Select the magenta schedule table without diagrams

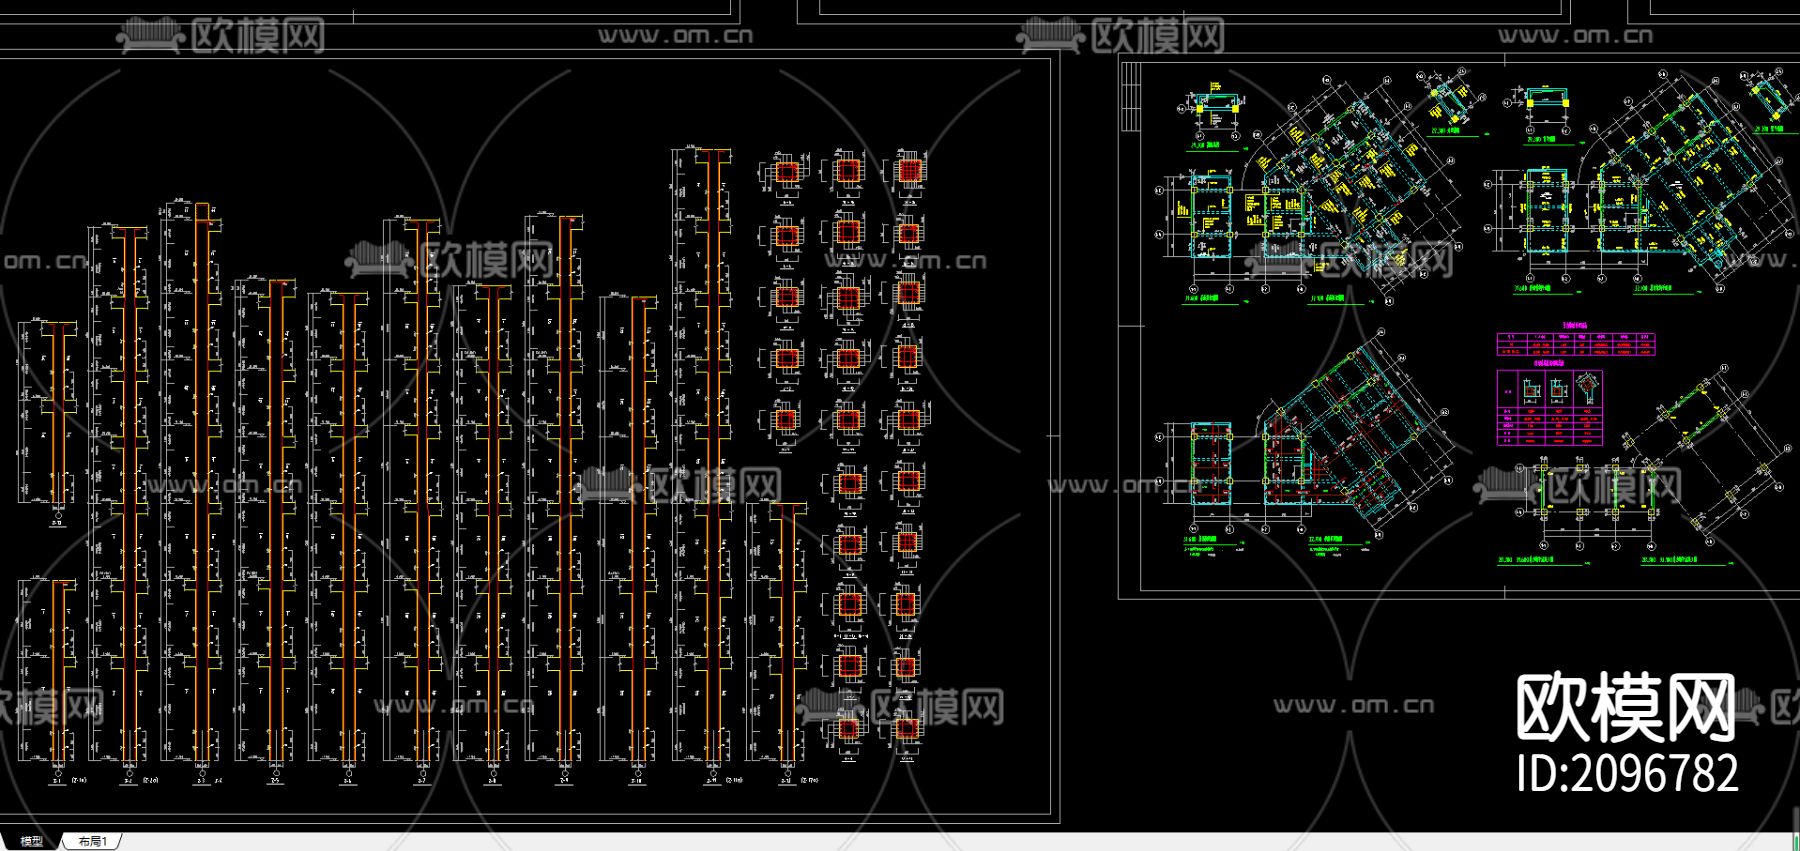coord(1575,344)
